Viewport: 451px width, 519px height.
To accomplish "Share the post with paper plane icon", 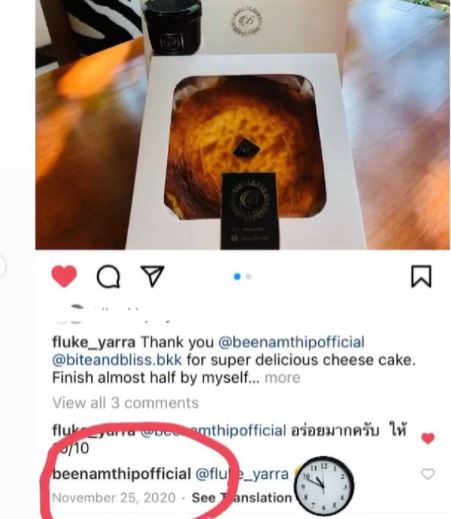I will click(x=152, y=276).
